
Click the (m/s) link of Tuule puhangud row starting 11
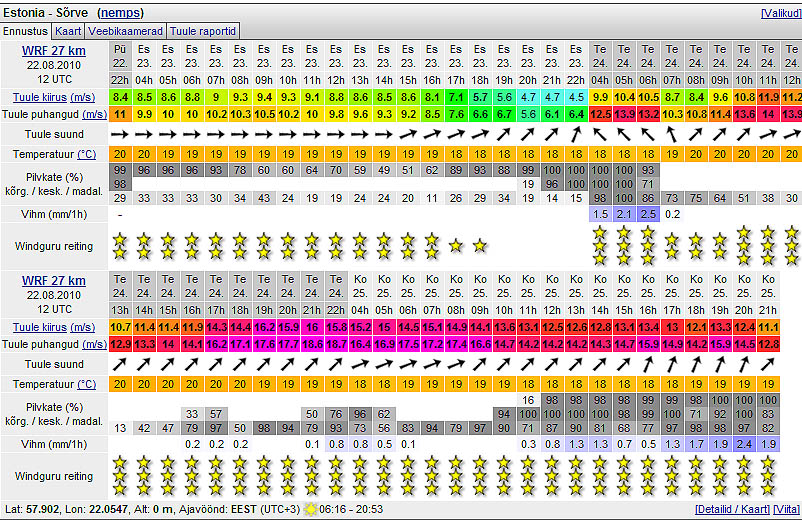[x=94, y=114]
